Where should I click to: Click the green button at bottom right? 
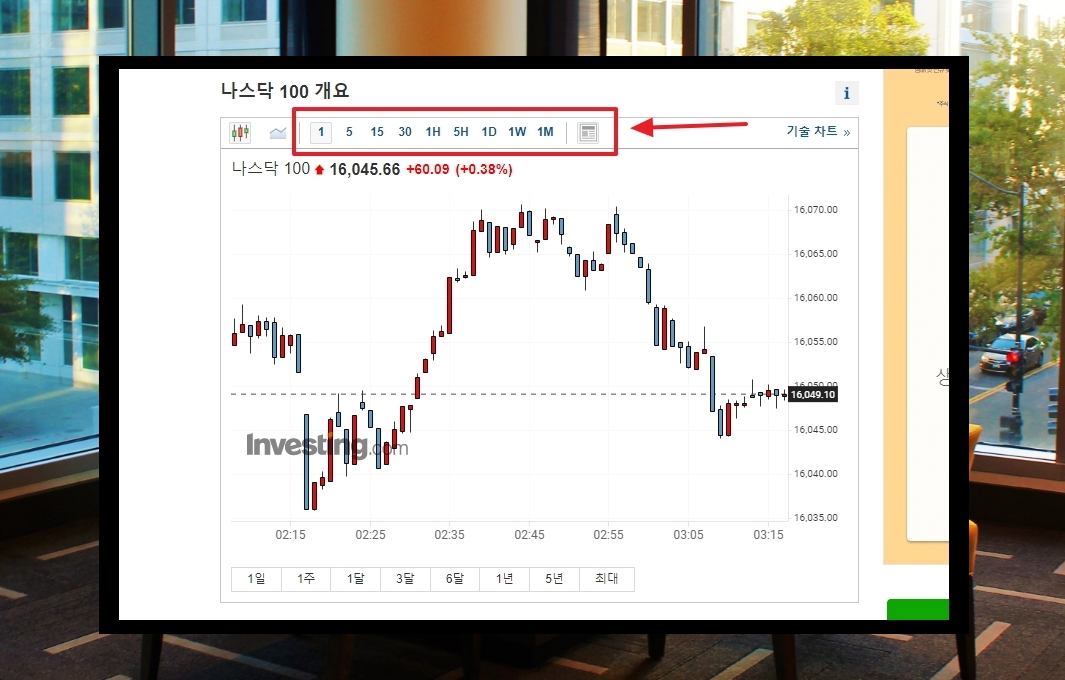pyautogui.click(x=918, y=609)
